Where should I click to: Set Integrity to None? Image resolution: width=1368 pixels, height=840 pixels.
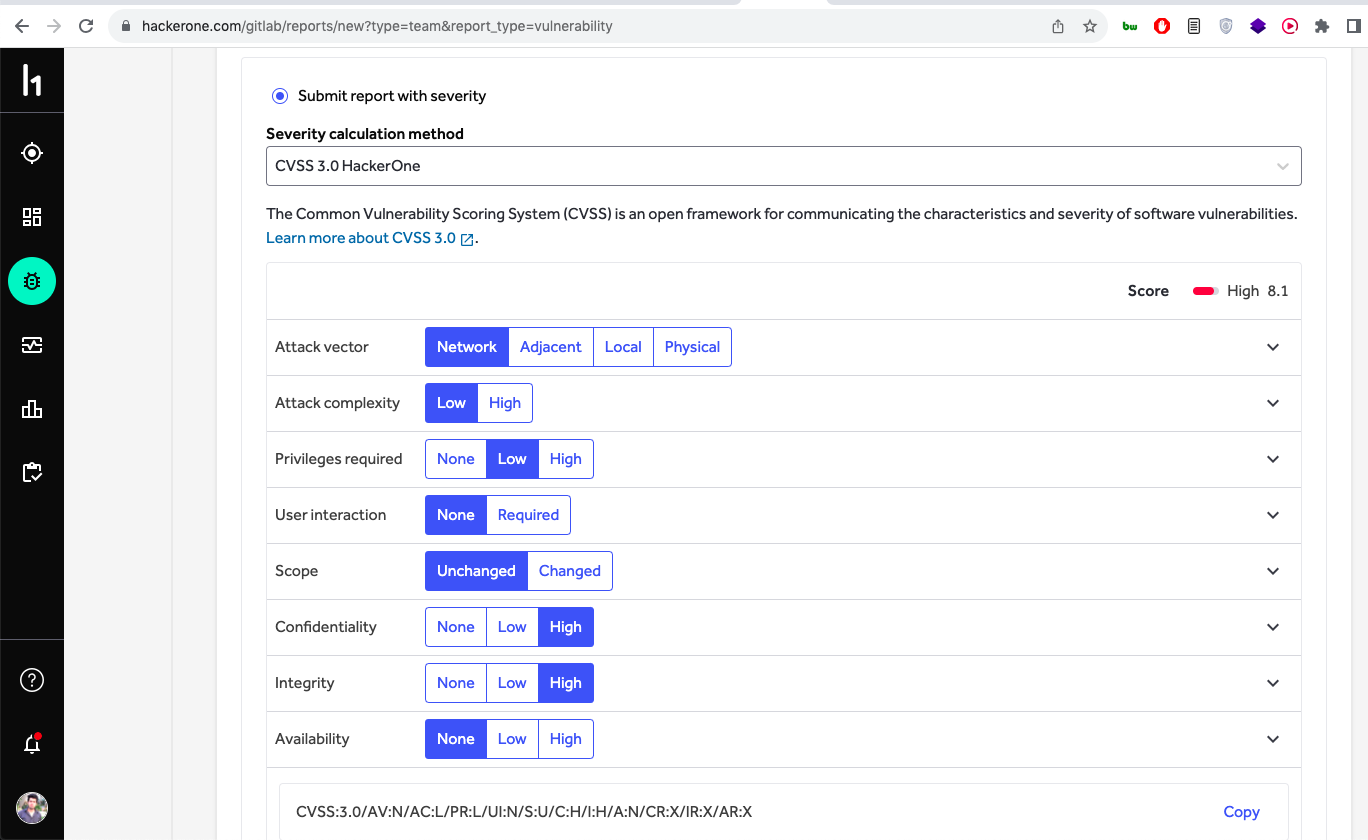click(456, 683)
